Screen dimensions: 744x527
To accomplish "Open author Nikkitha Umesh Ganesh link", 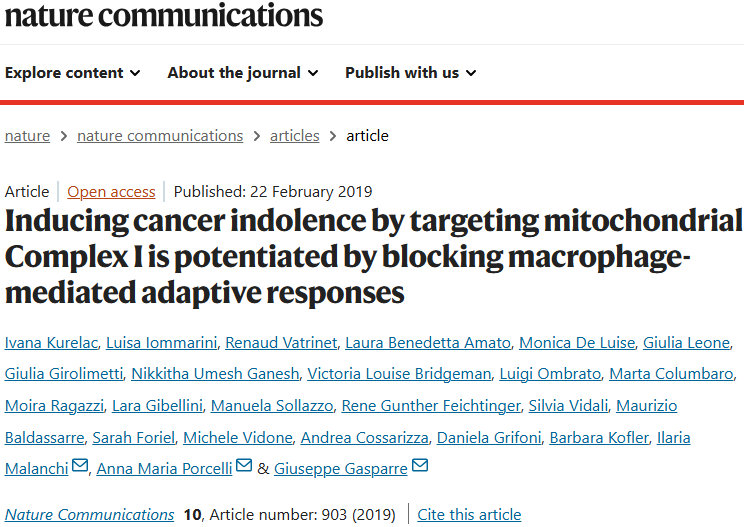I will point(215,374).
